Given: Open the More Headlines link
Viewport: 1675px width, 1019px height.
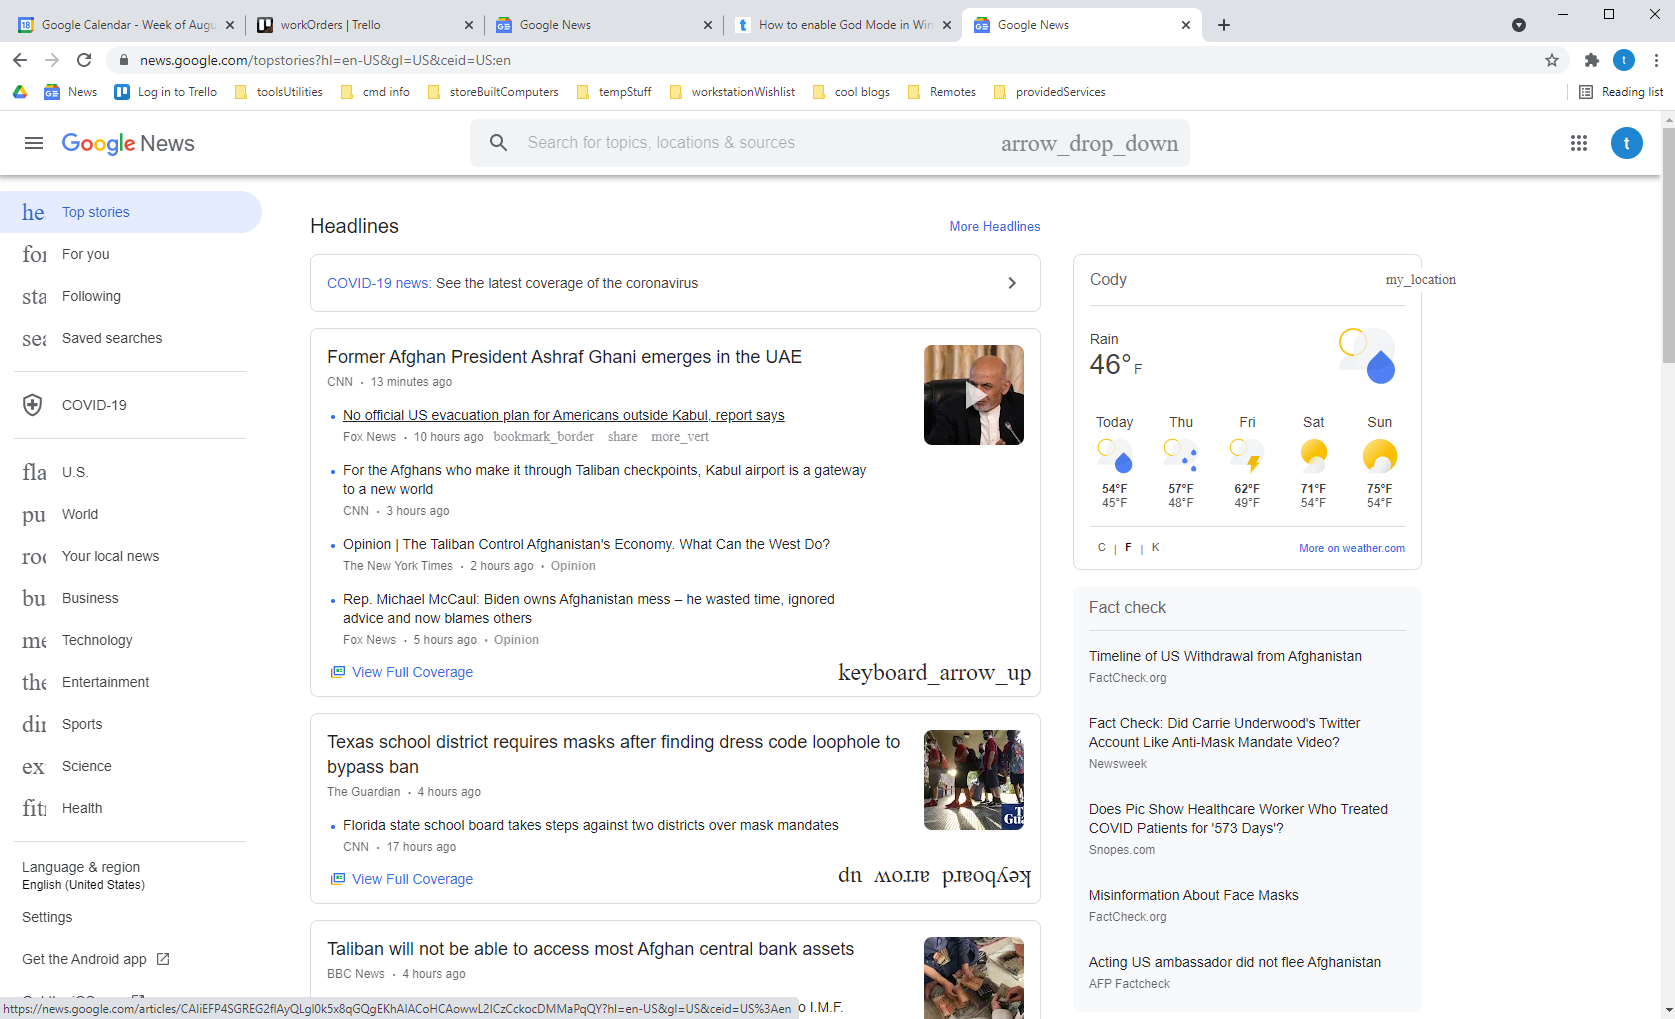Looking at the screenshot, I should [x=995, y=227].
